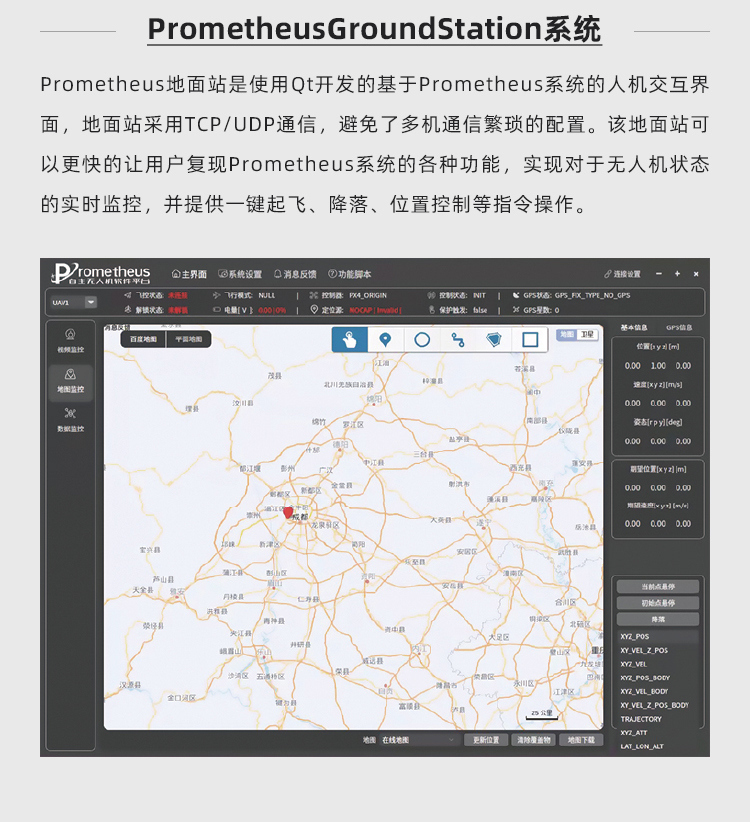Switch to 基本信息 basic info tab
The image size is (750, 822).
[634, 328]
